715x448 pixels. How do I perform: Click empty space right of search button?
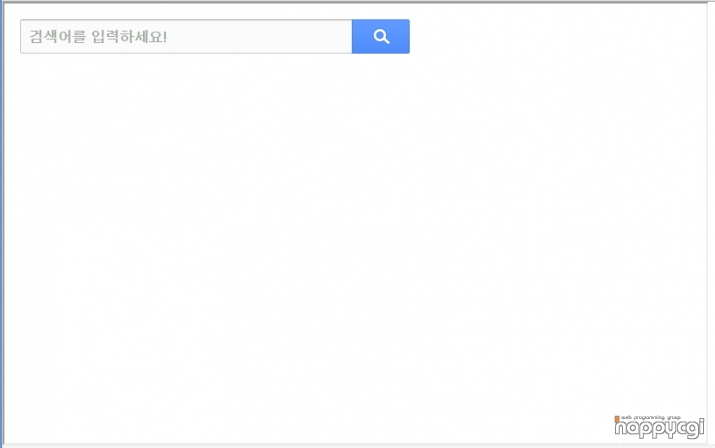(556, 36)
